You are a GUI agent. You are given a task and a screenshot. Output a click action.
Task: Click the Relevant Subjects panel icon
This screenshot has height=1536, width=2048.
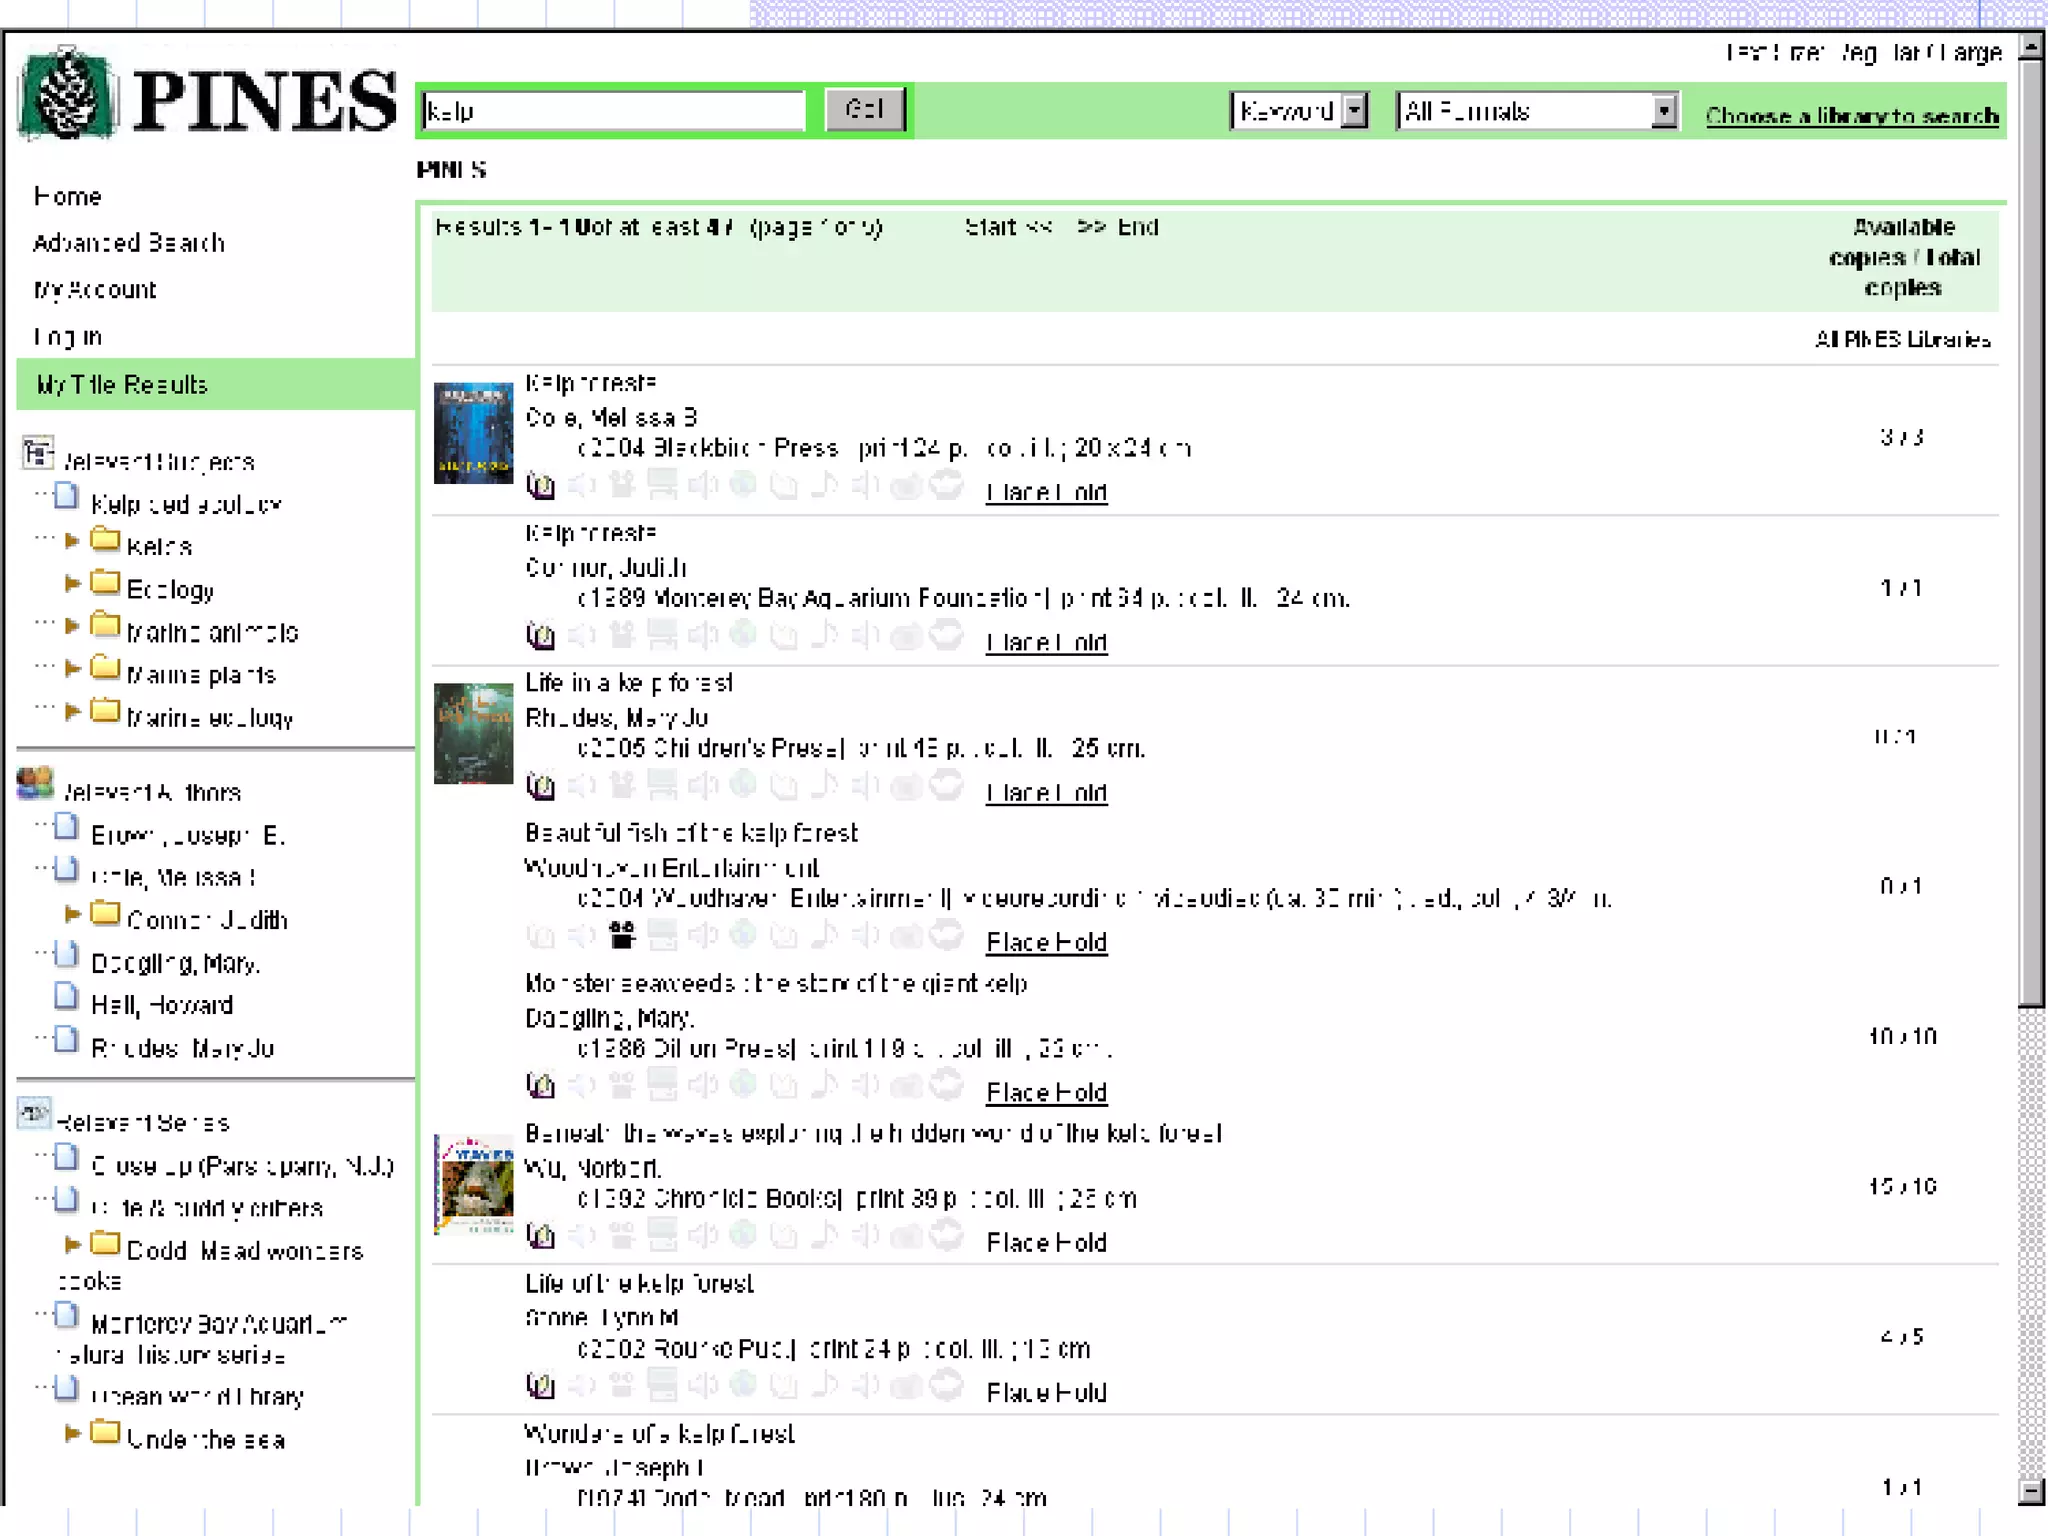tap(38, 453)
